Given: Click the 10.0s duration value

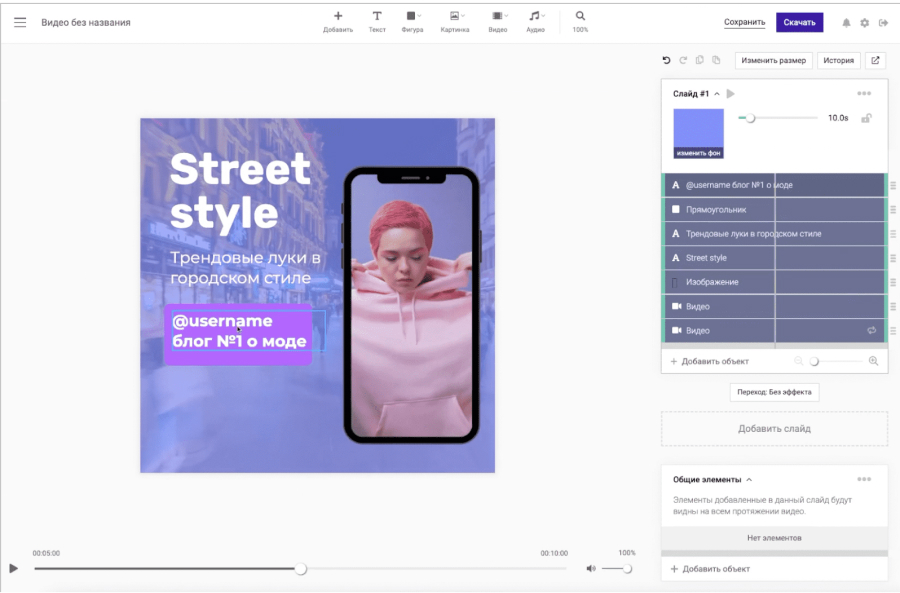Looking at the screenshot, I should tap(838, 118).
